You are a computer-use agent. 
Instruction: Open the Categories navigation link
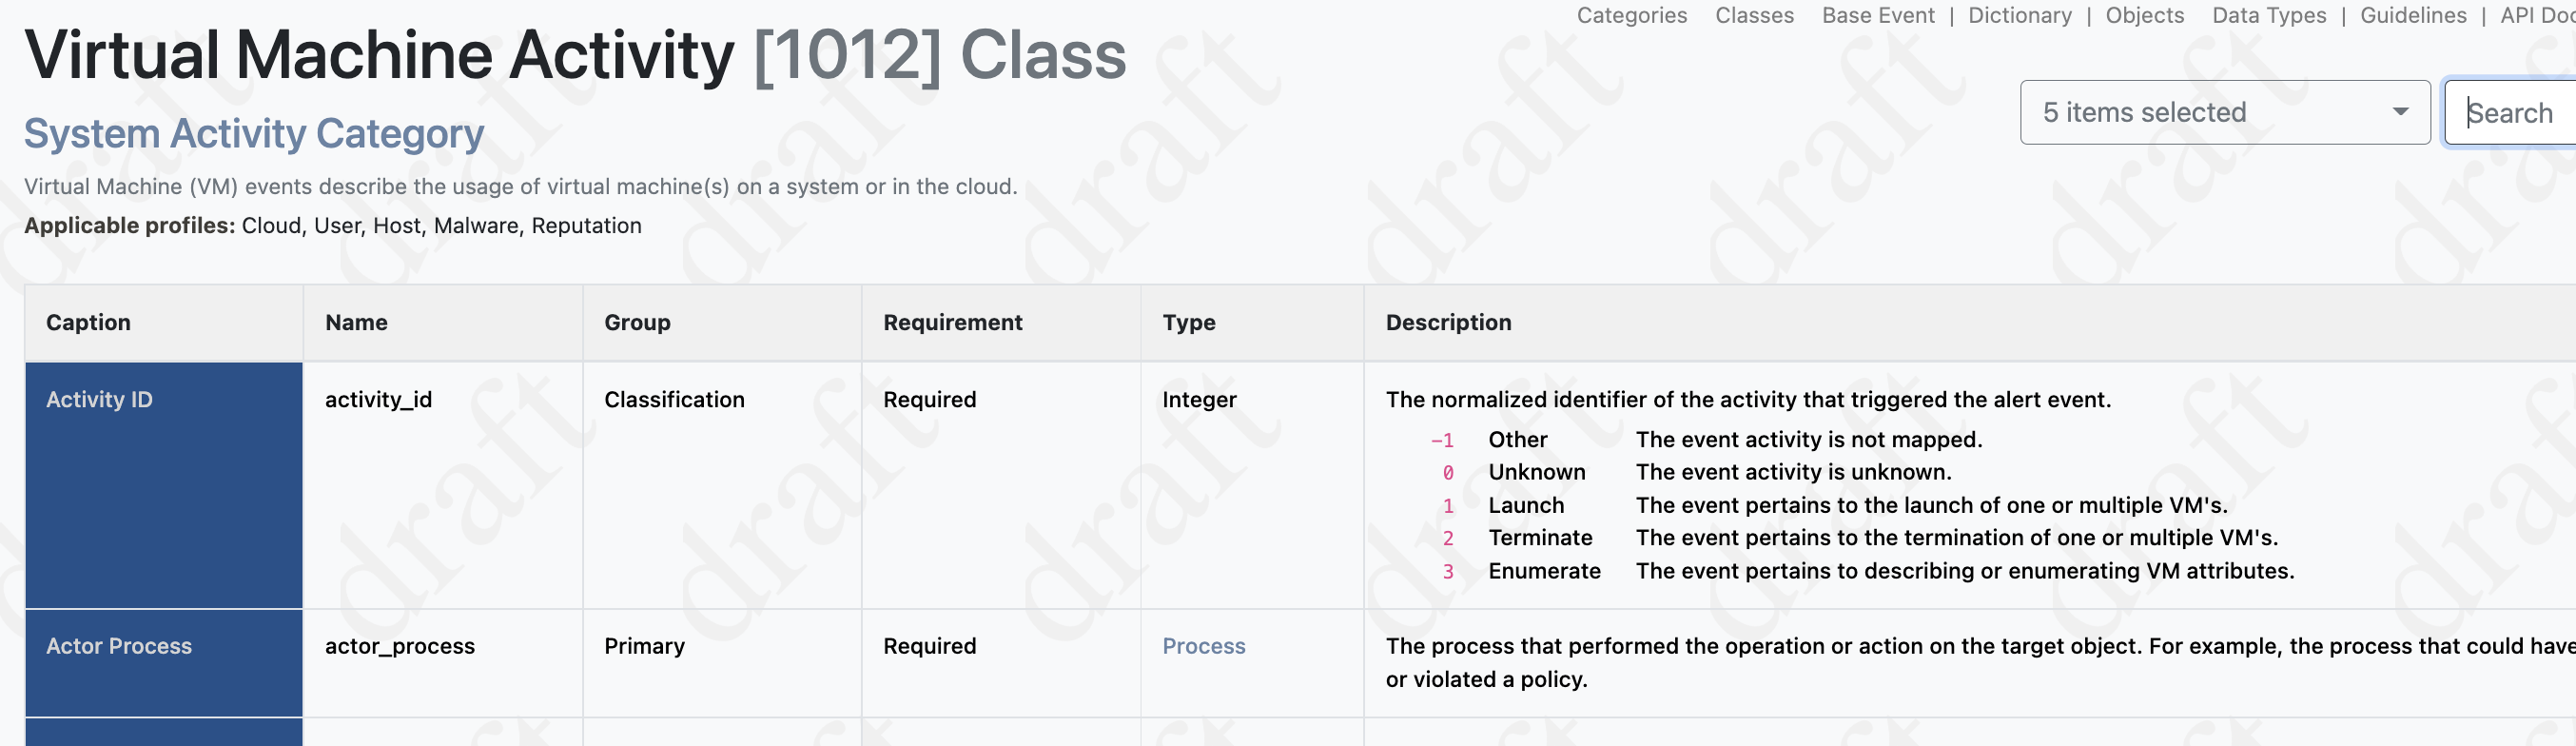(x=1631, y=15)
